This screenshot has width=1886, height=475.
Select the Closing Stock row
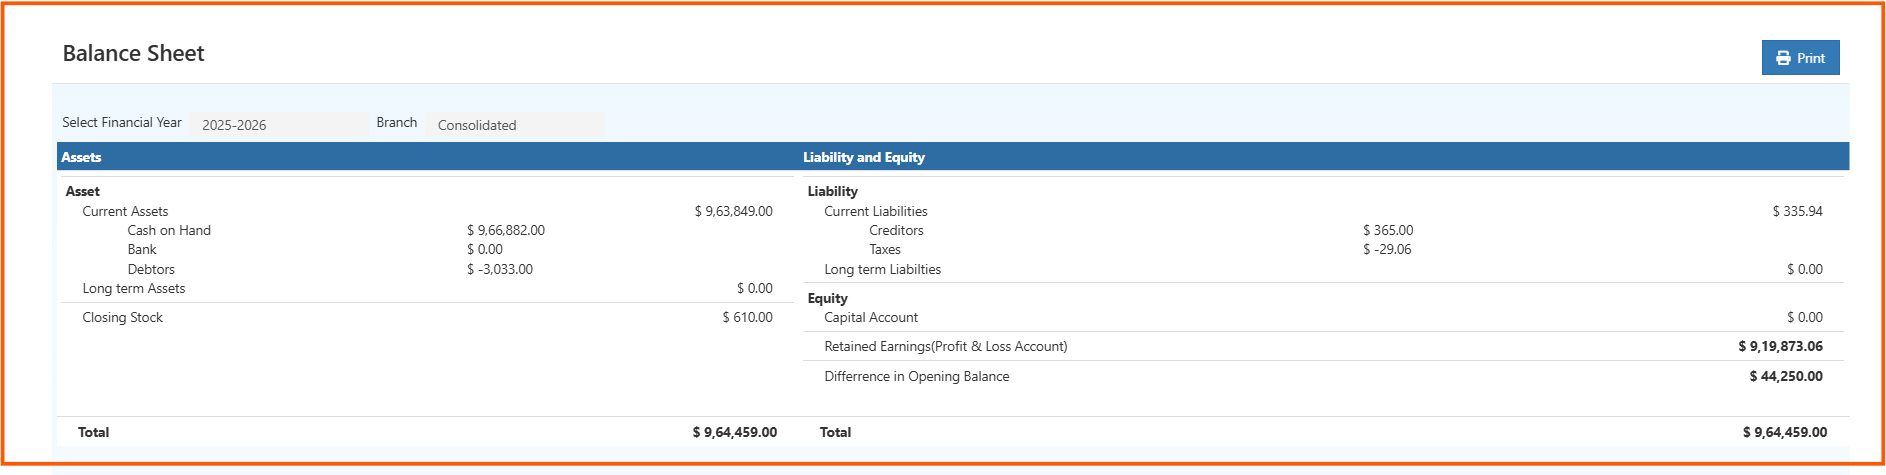coord(122,317)
